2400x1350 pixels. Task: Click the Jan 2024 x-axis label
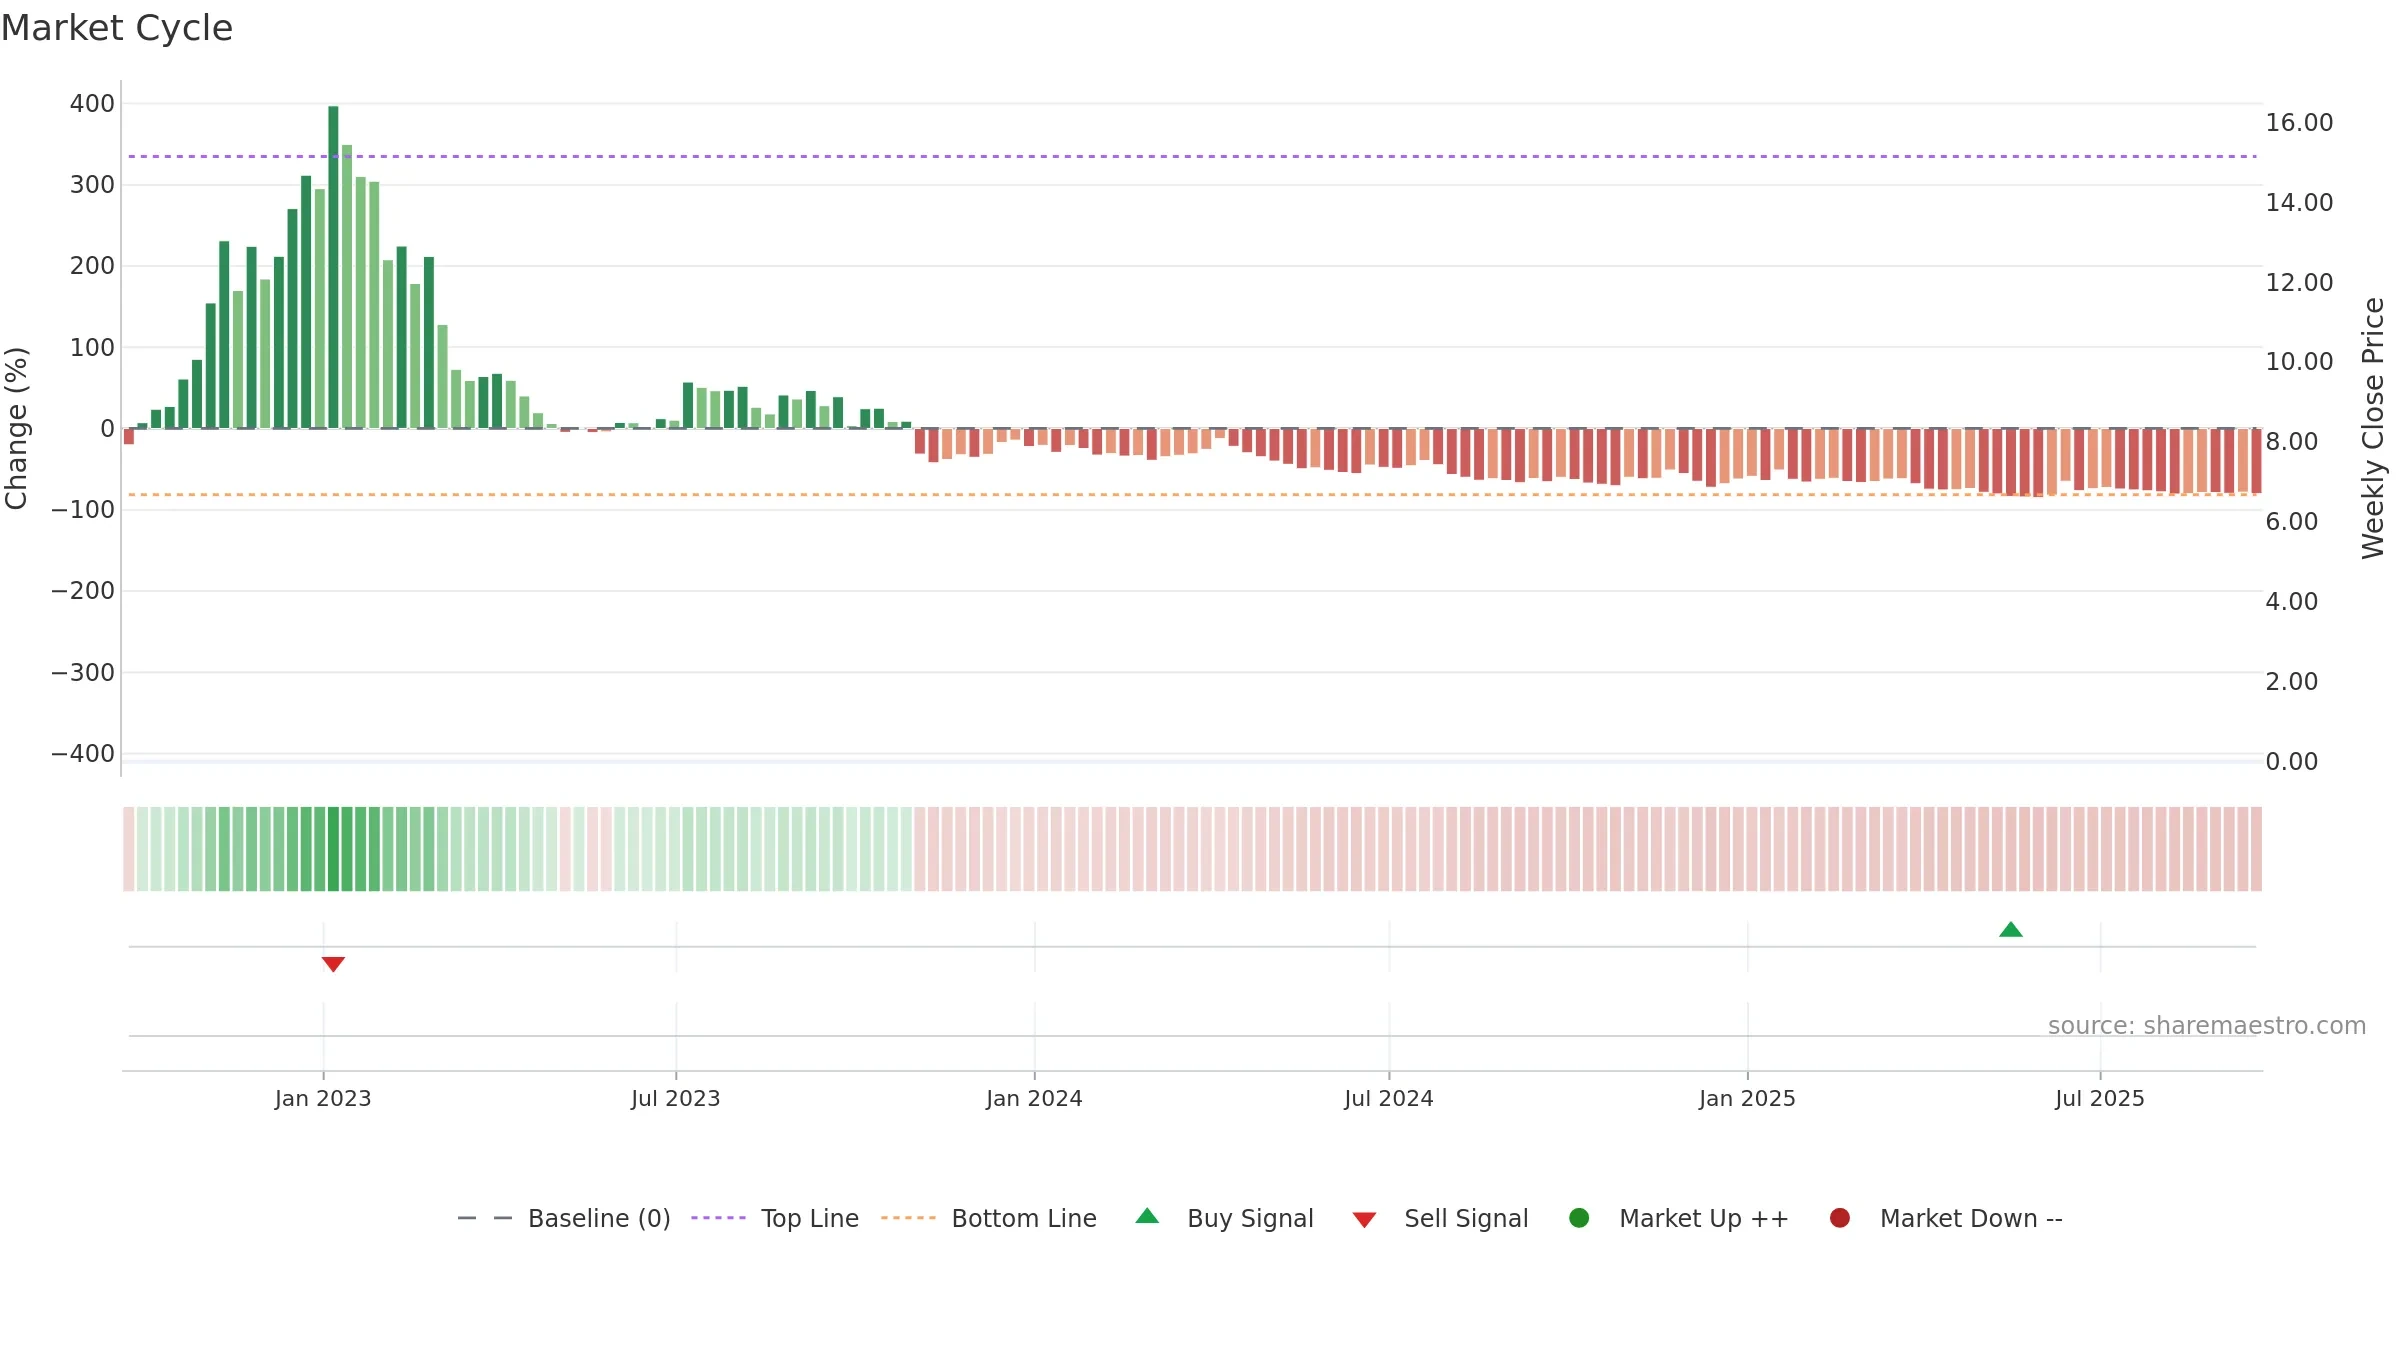pyautogui.click(x=1034, y=1099)
